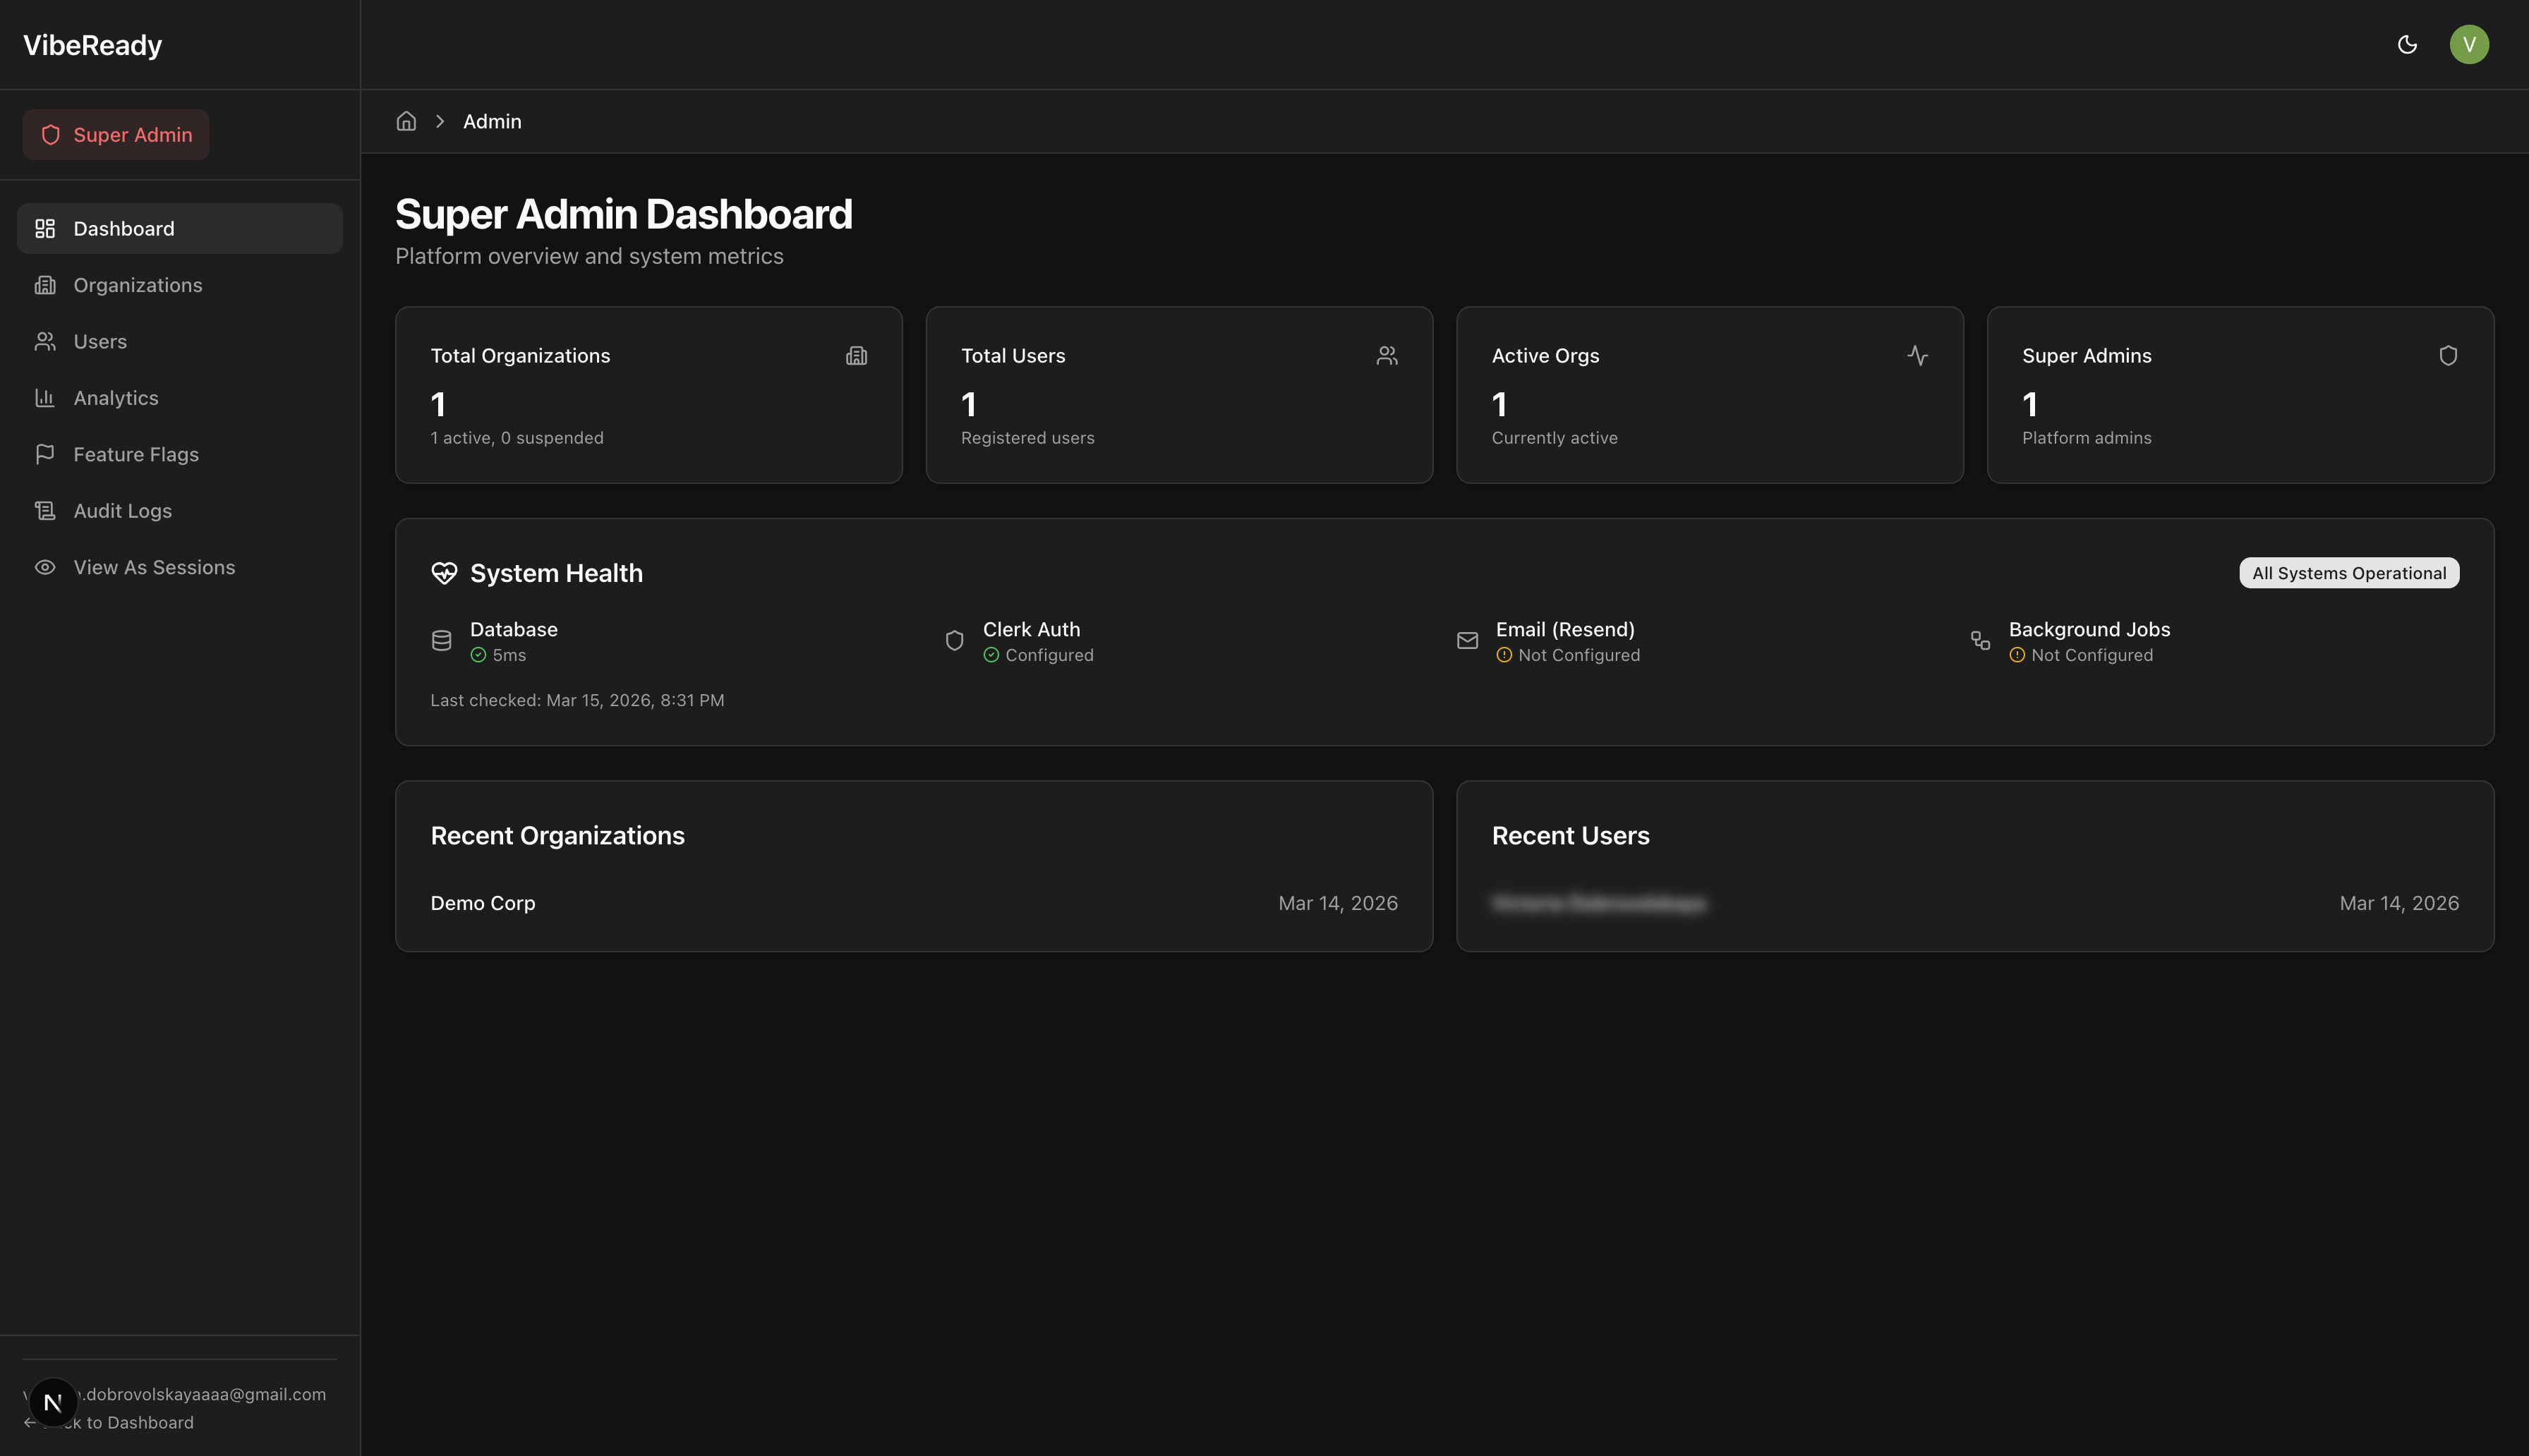The height and width of the screenshot is (1456, 2529).
Task: Follow the Back to Dashboard link
Action: (110, 1422)
